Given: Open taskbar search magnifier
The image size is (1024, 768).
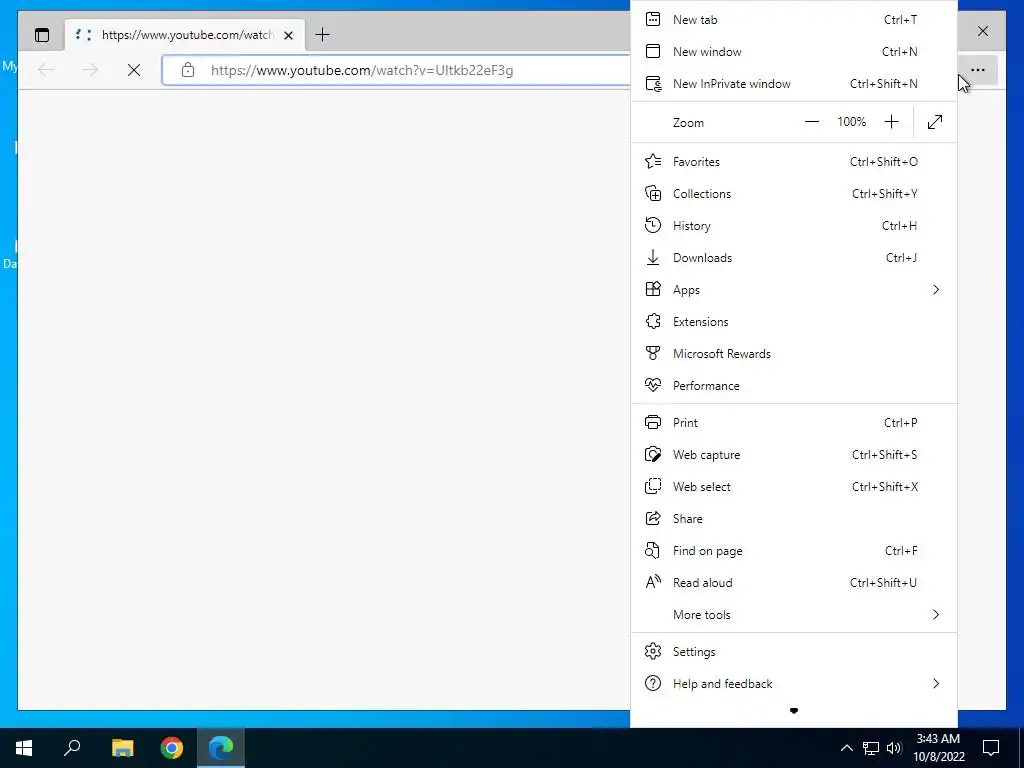Looking at the screenshot, I should (x=72, y=748).
